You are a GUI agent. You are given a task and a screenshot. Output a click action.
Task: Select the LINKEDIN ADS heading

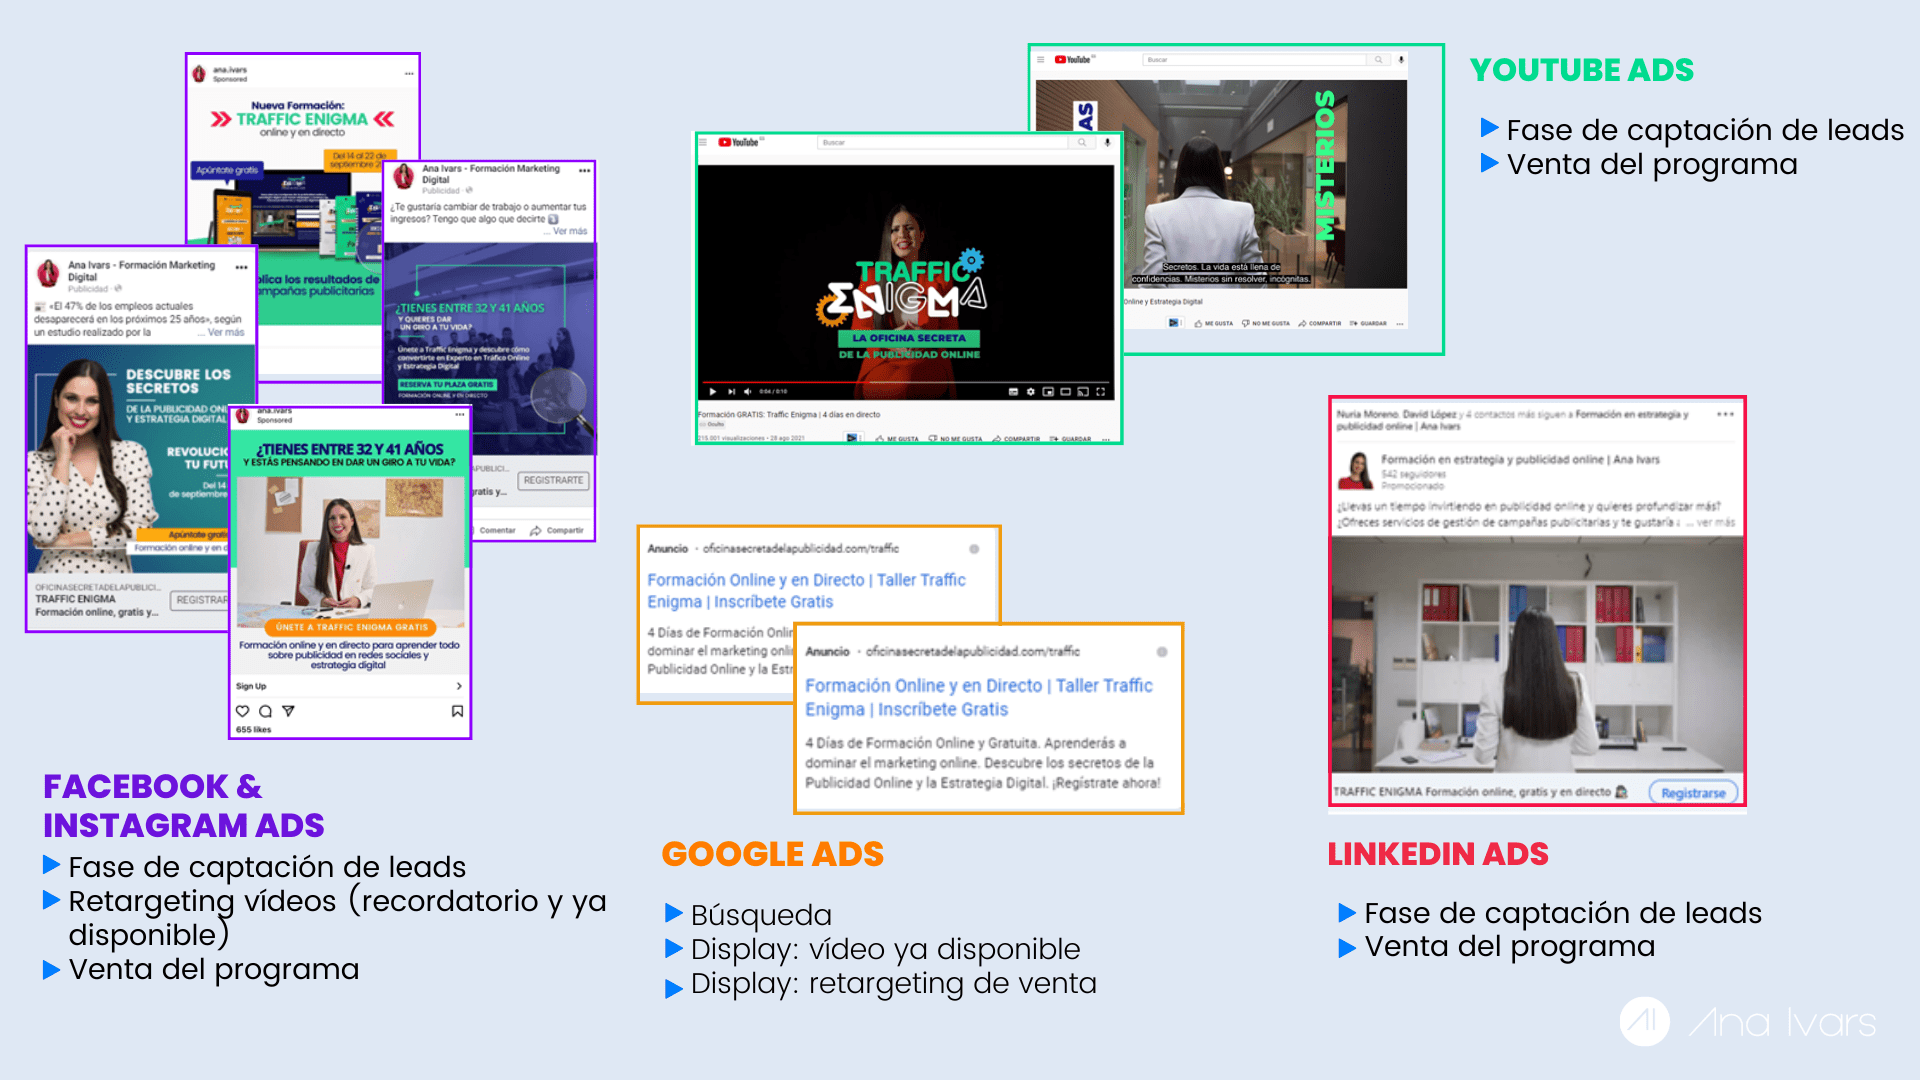[1438, 854]
